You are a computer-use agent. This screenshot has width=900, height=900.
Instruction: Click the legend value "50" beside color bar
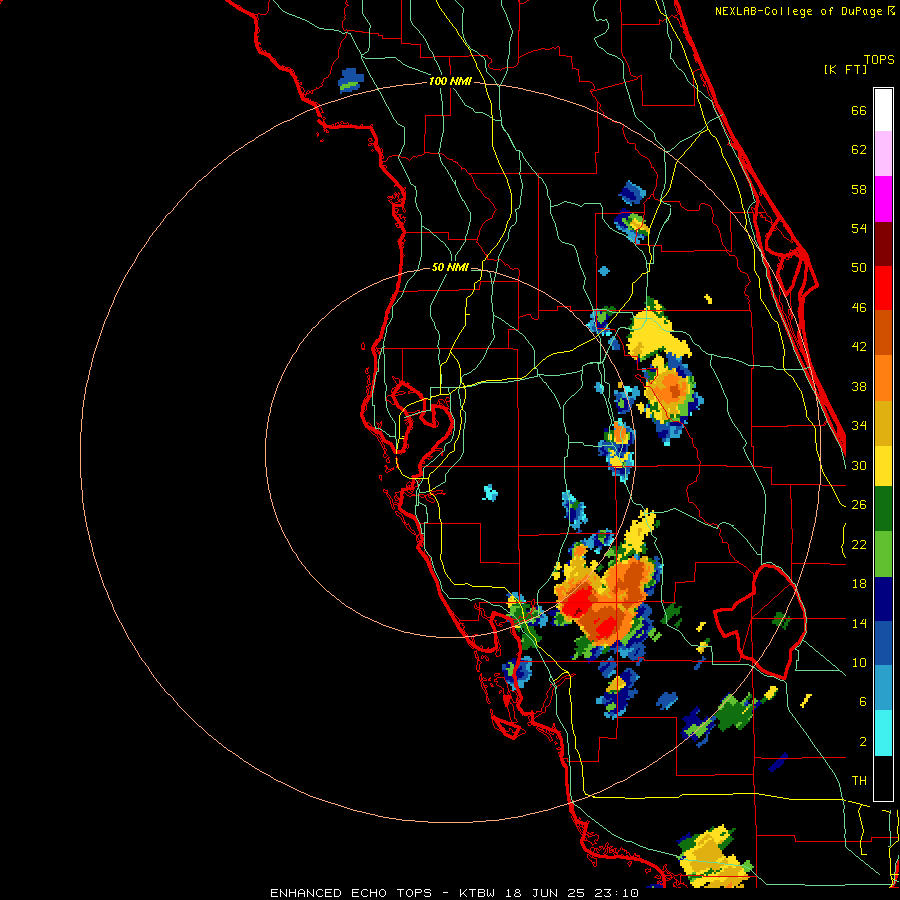pyautogui.click(x=859, y=268)
